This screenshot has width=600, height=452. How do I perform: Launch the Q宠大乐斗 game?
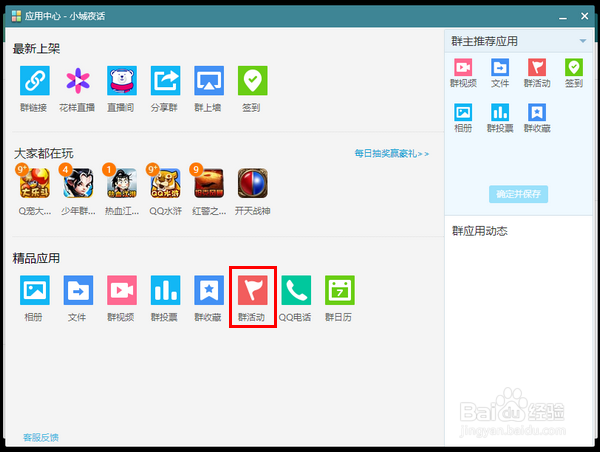click(34, 183)
